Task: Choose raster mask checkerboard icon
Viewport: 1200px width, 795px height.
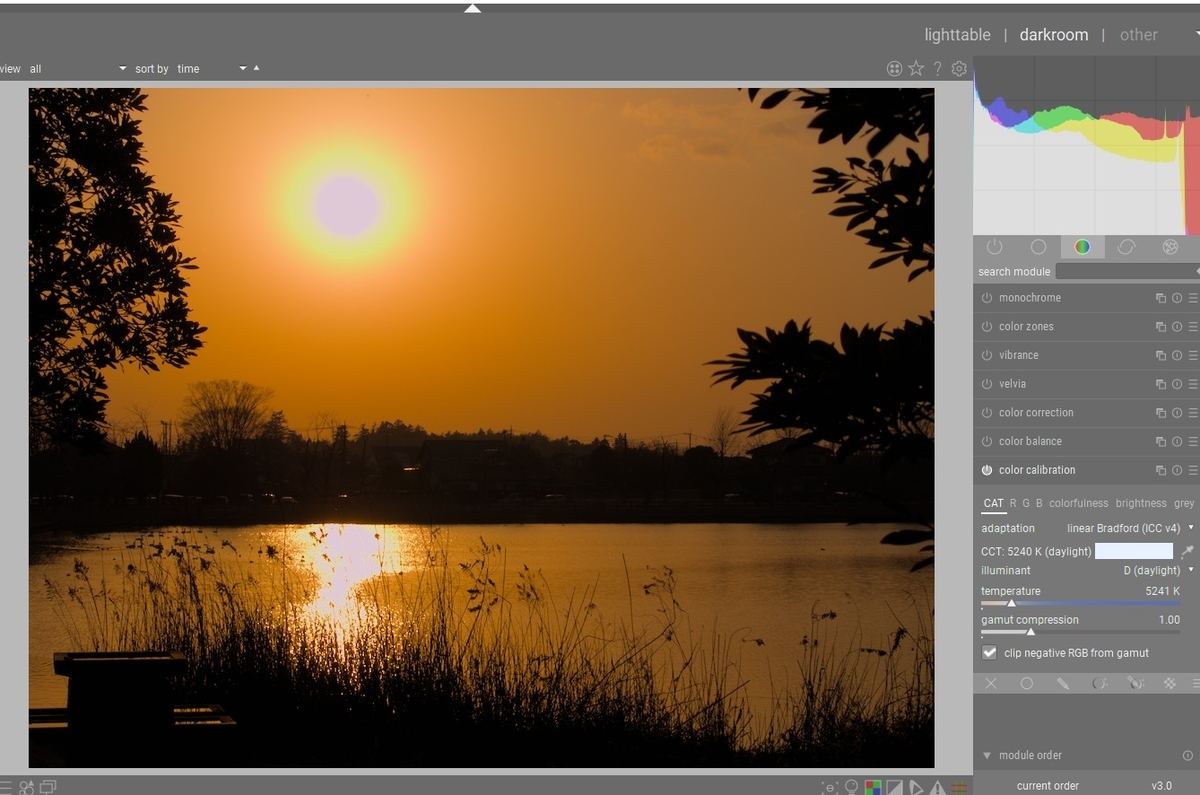Action: coord(1170,684)
